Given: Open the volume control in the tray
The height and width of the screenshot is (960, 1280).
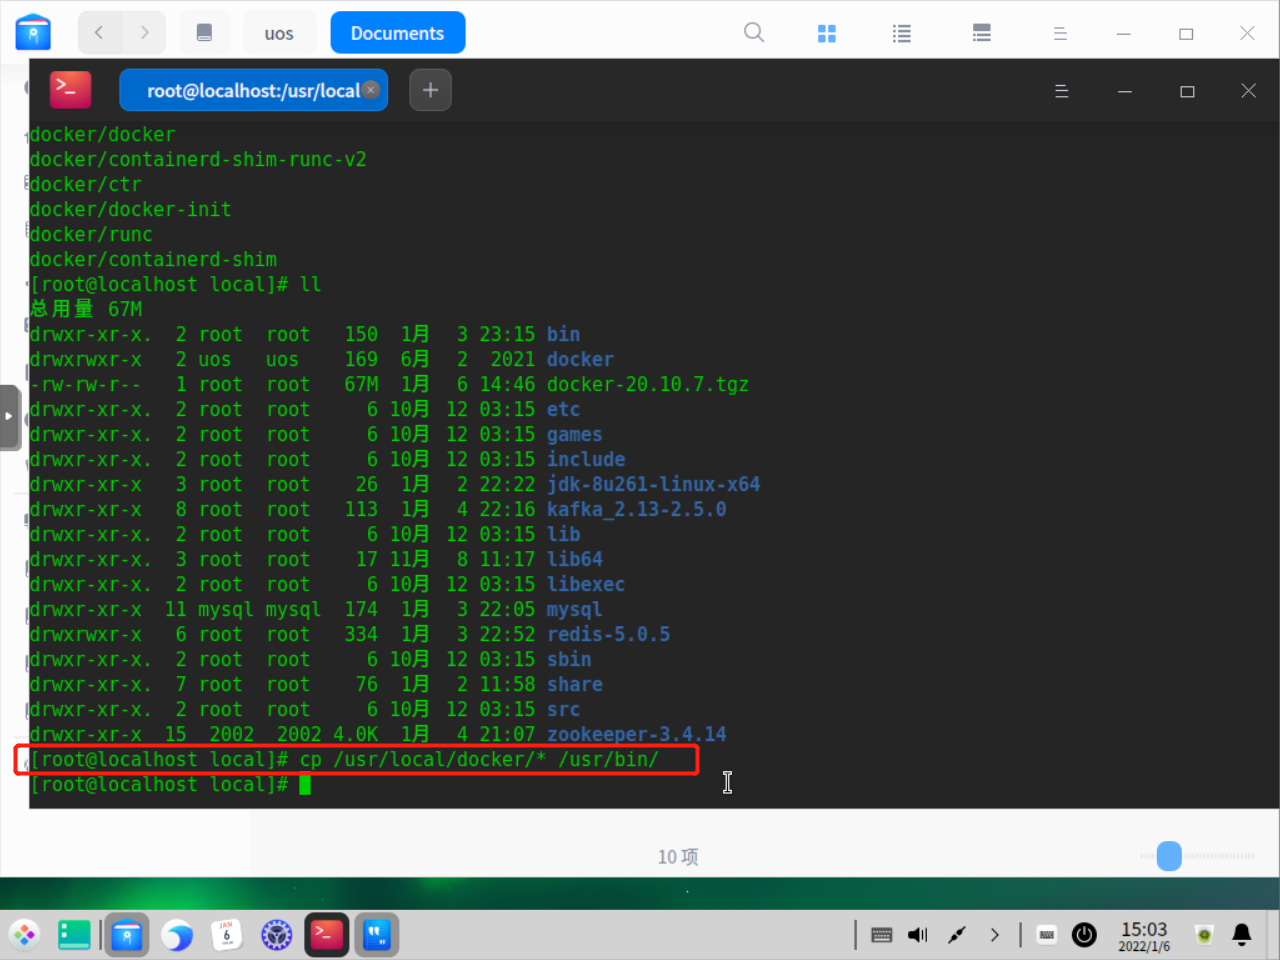Looking at the screenshot, I should point(917,934).
